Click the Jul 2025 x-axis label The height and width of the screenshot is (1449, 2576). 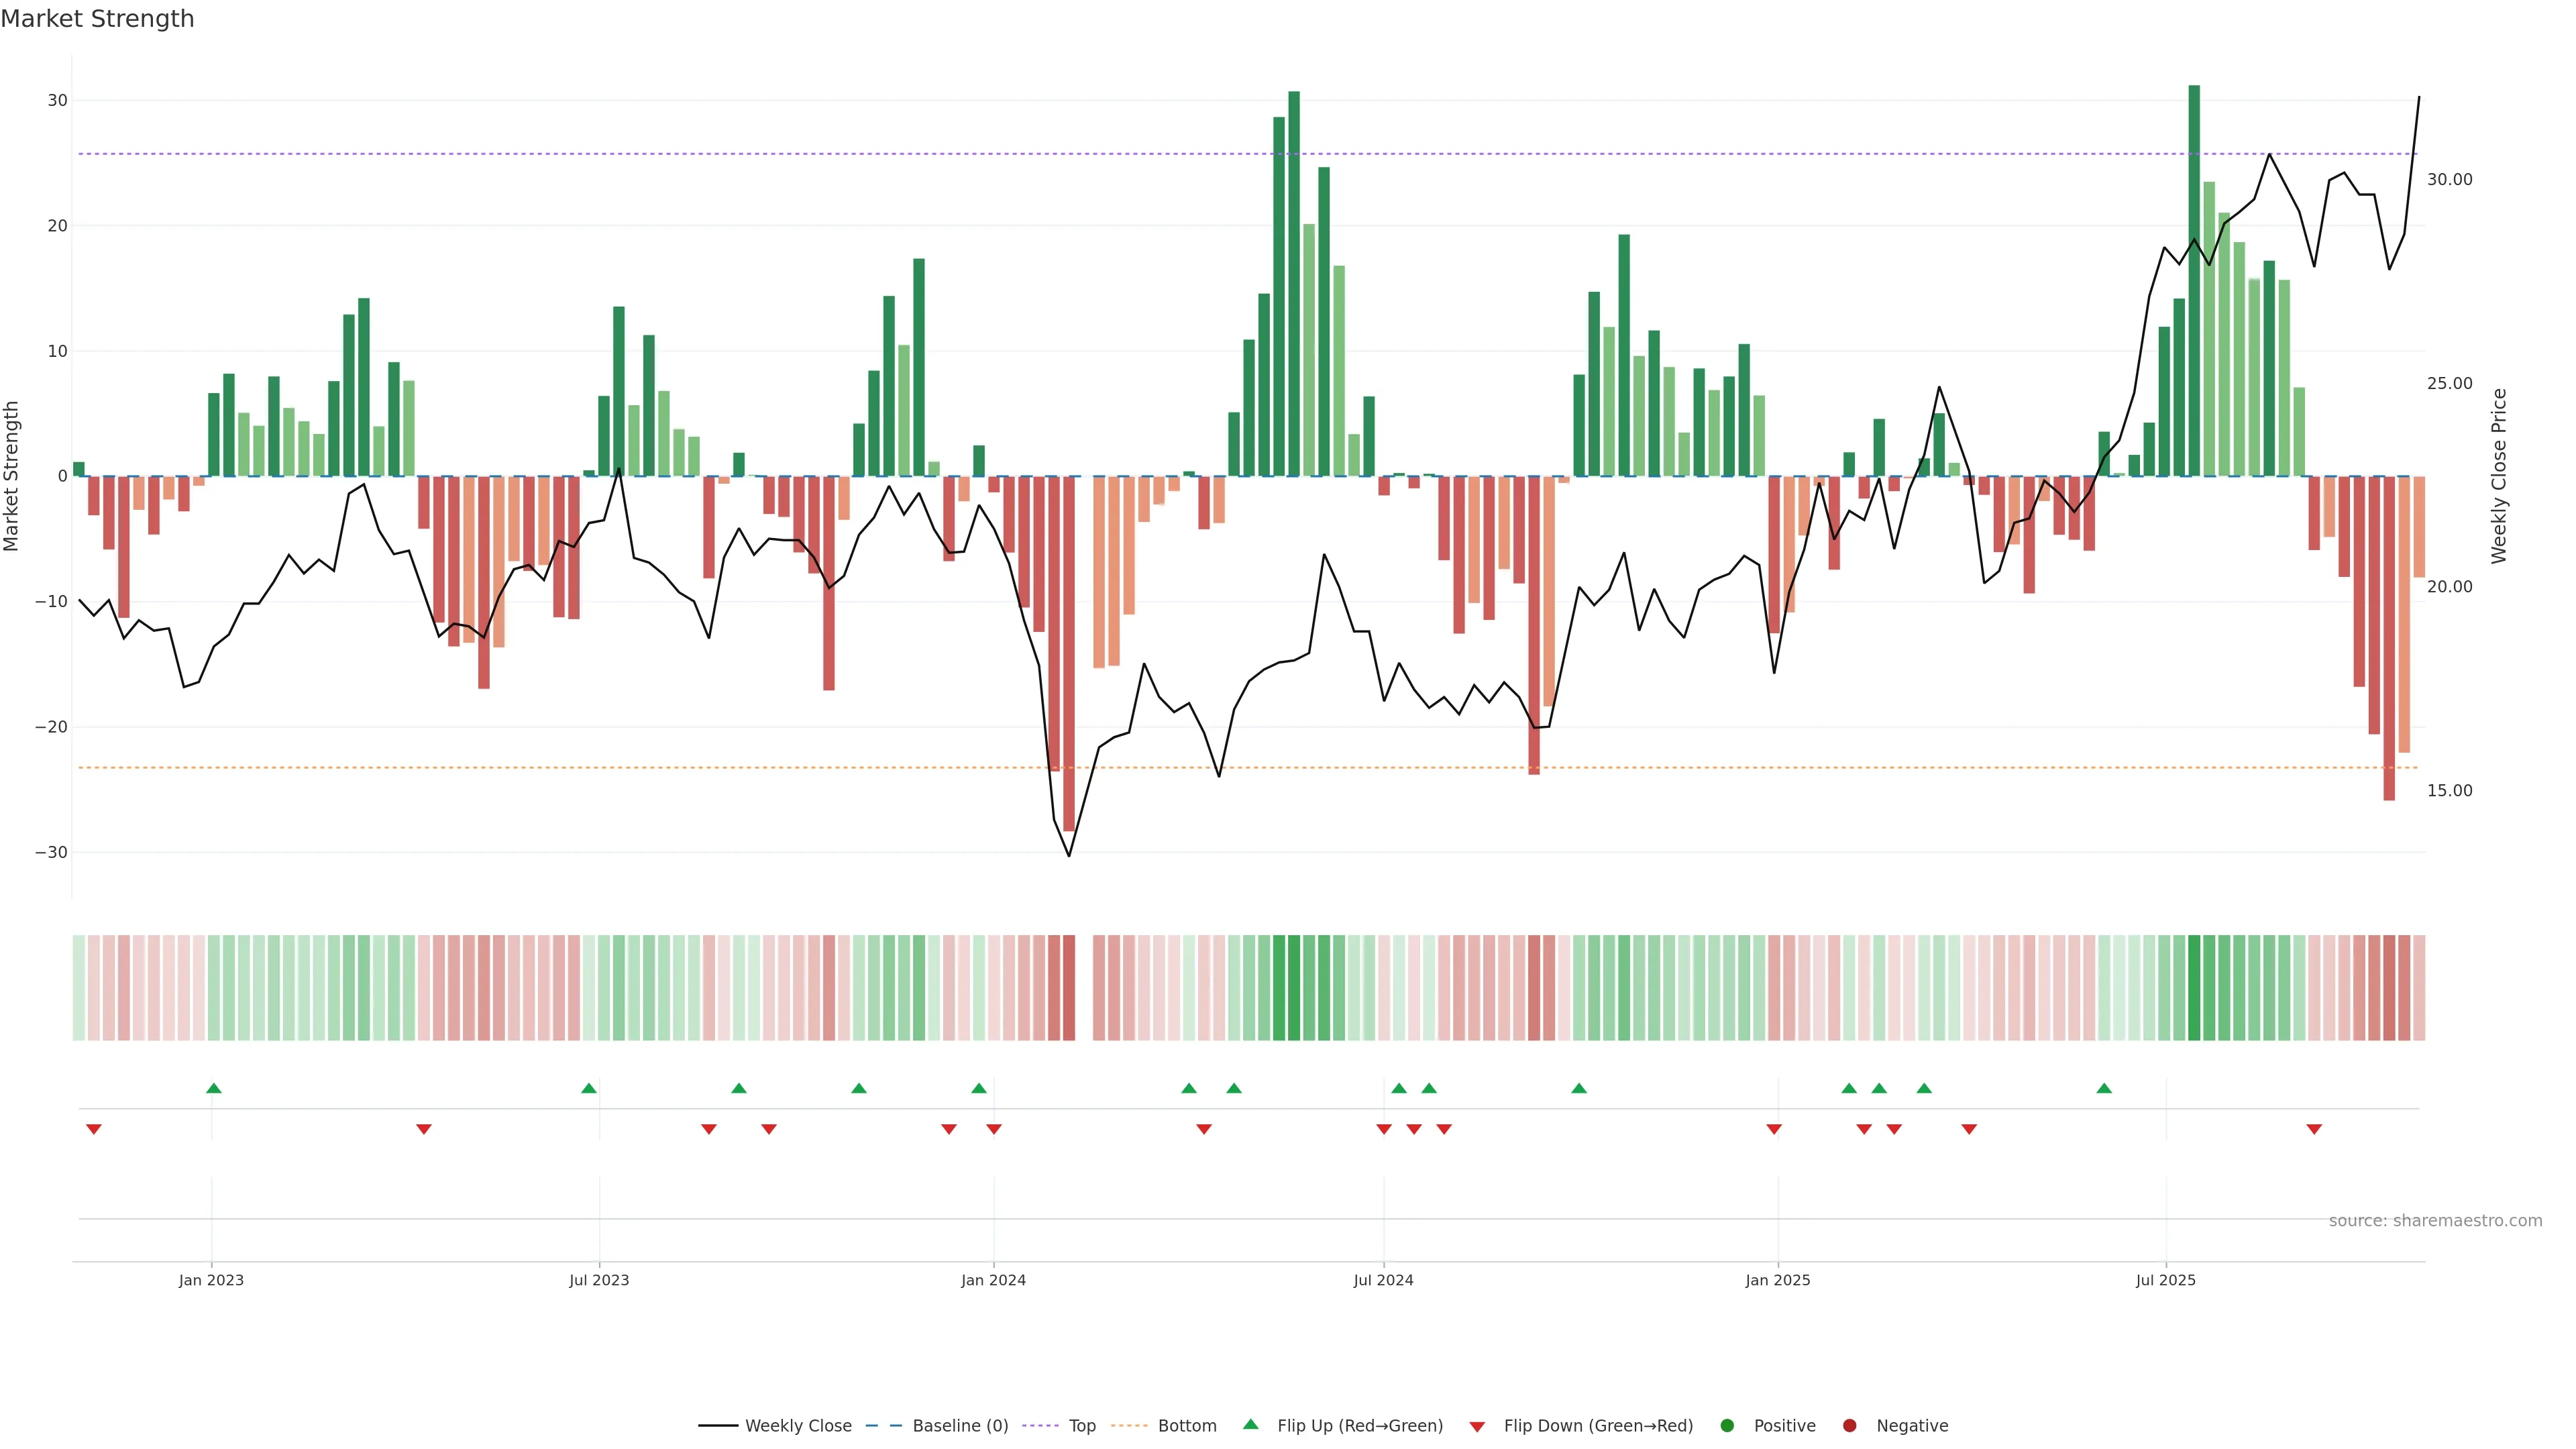pos(2165,1280)
